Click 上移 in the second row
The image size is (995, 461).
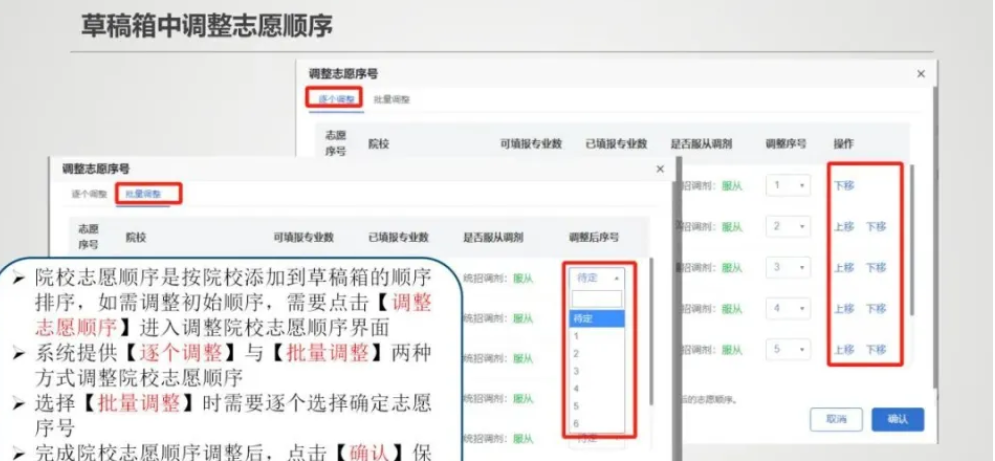pos(844,227)
